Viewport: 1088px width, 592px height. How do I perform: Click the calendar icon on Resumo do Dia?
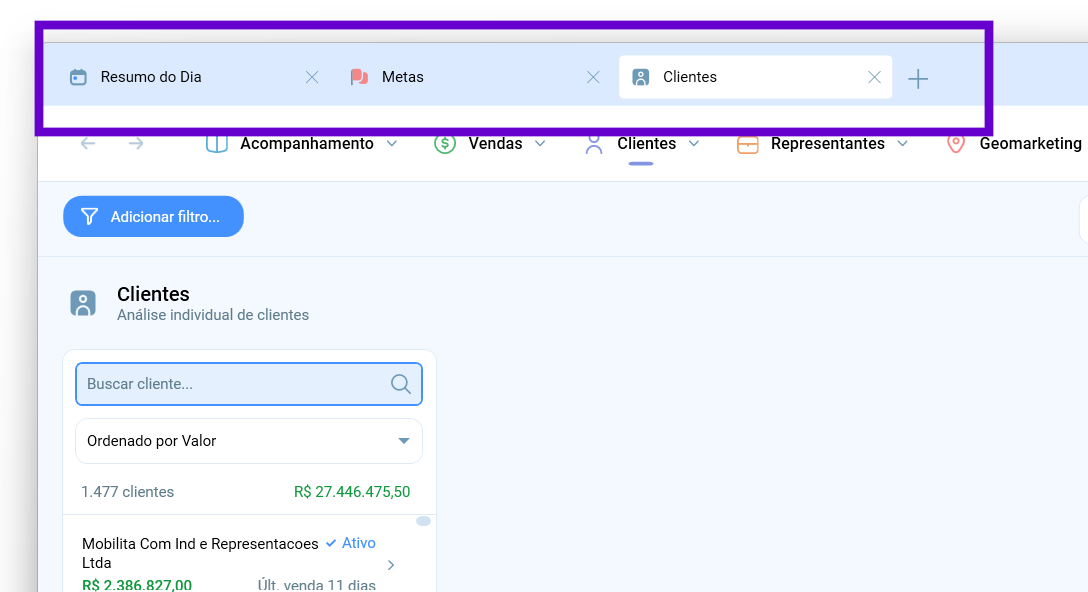coord(78,77)
